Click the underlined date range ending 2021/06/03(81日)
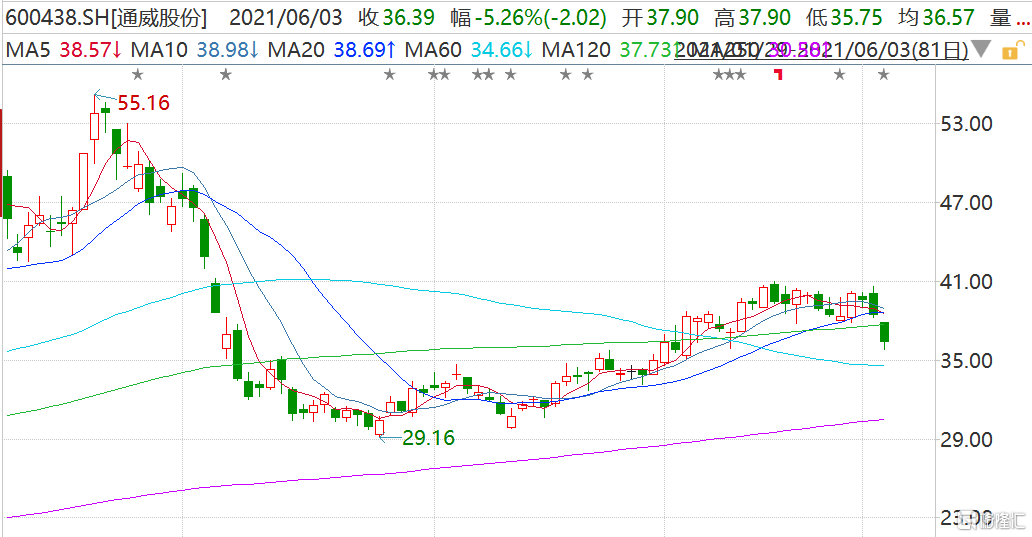 click(821, 49)
